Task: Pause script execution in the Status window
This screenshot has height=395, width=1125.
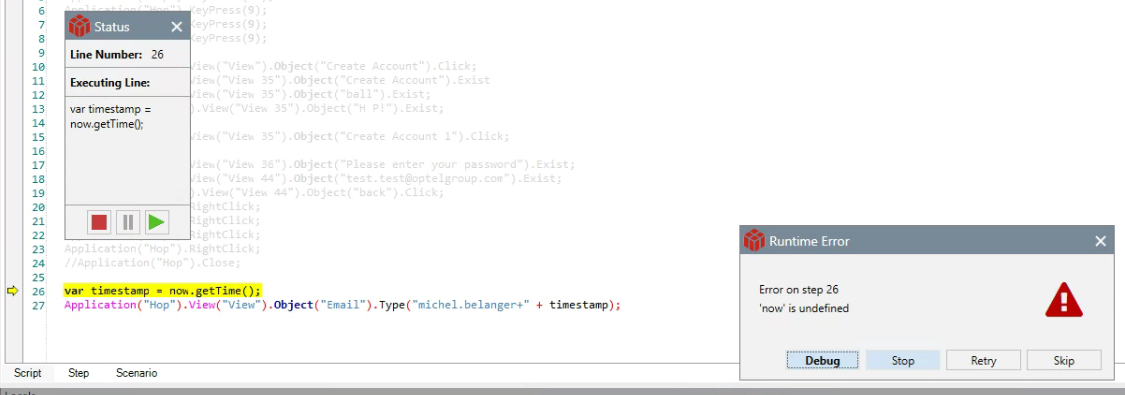Action: click(128, 222)
